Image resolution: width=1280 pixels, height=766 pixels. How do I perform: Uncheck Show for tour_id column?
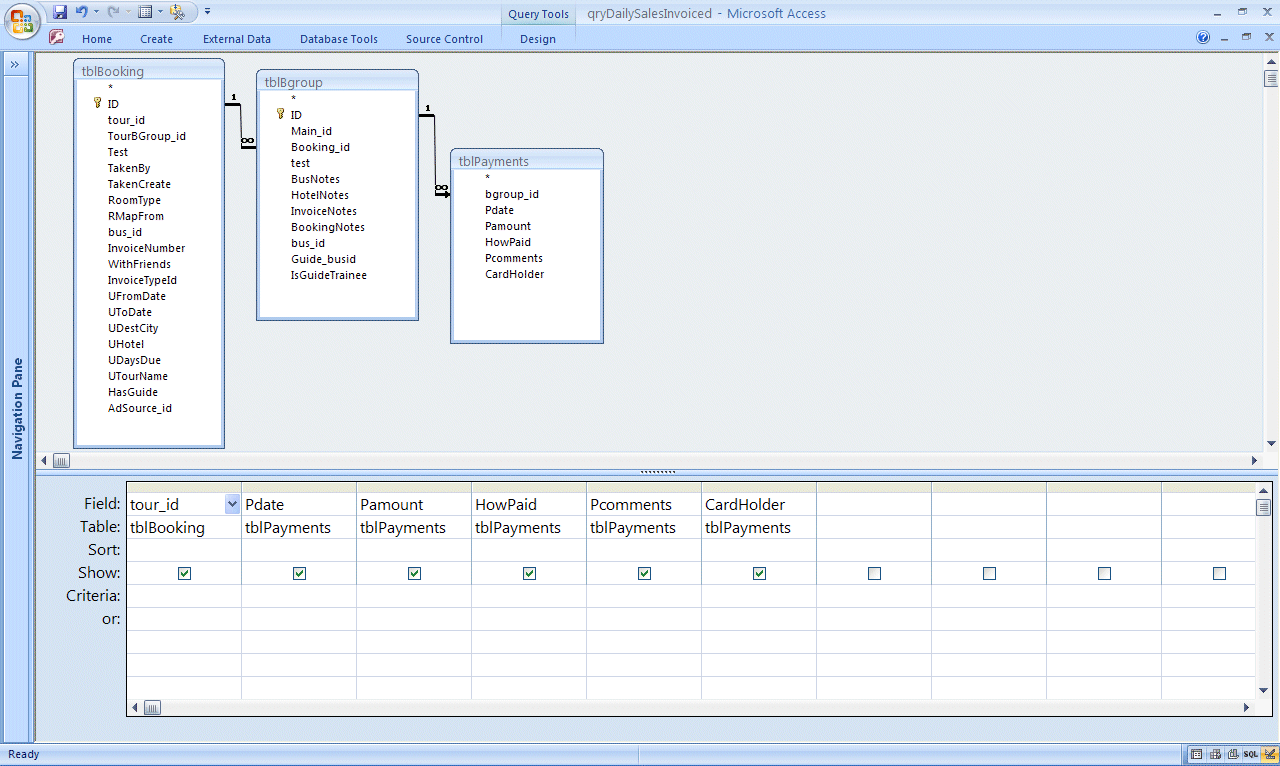(x=184, y=573)
